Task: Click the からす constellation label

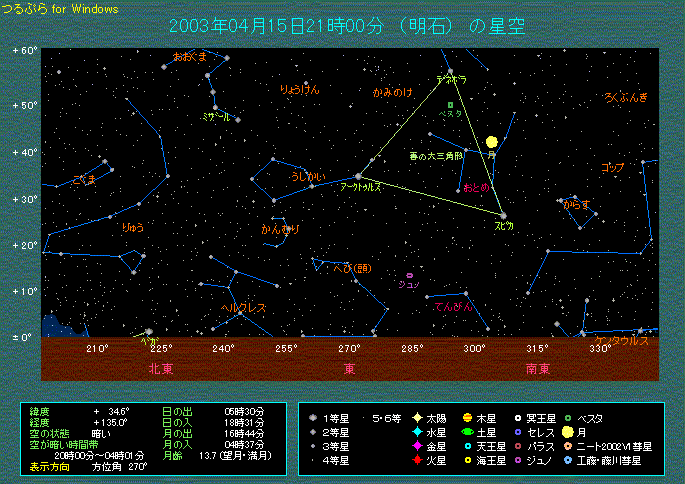Action: [x=576, y=204]
